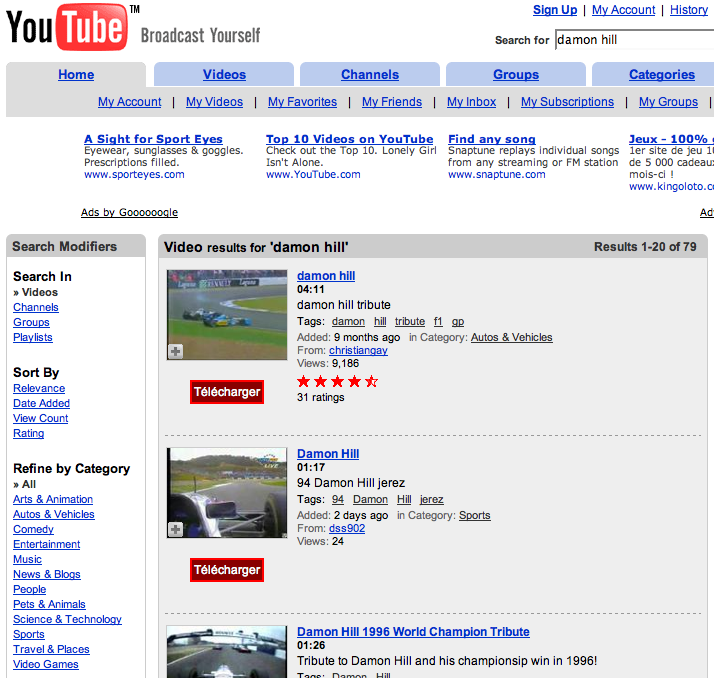Click the 'f1' tag
This screenshot has width=714, height=678.
click(438, 322)
